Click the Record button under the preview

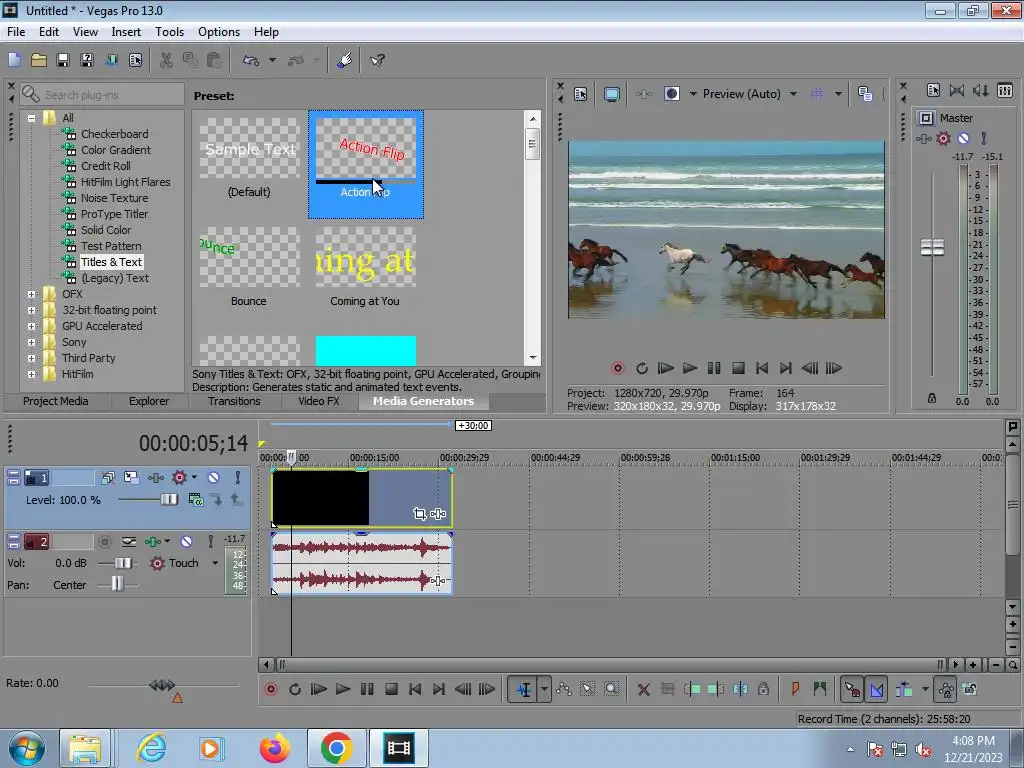(617, 368)
